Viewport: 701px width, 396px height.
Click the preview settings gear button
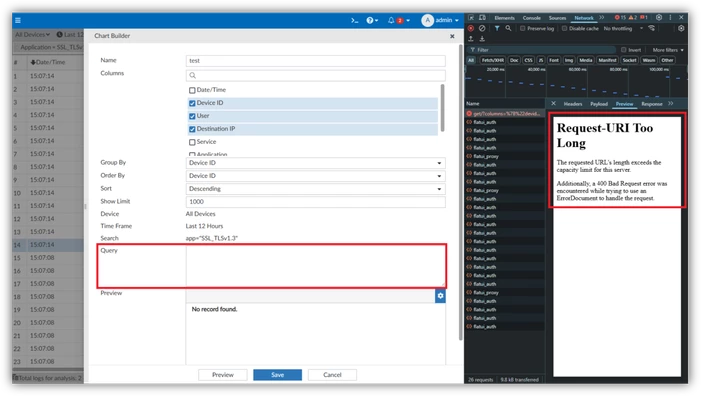tap(440, 296)
